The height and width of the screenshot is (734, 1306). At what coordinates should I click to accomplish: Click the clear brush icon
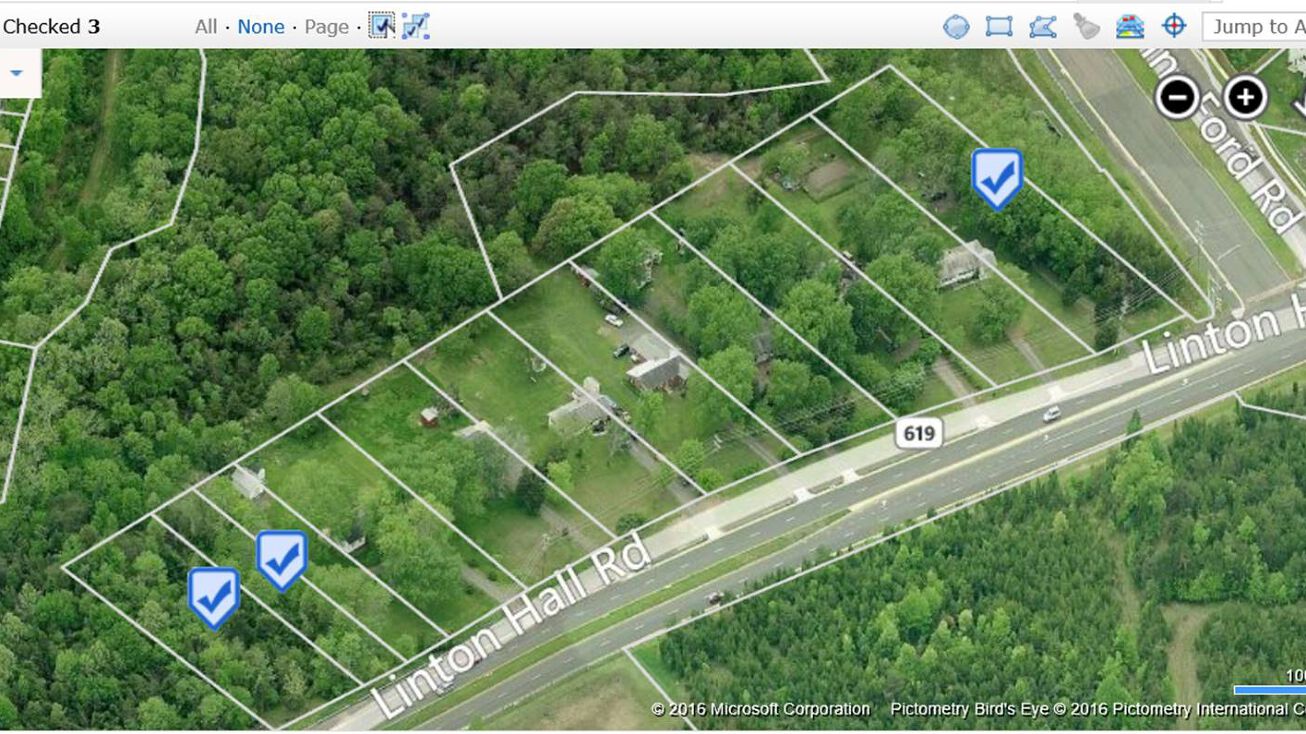coord(1086,26)
